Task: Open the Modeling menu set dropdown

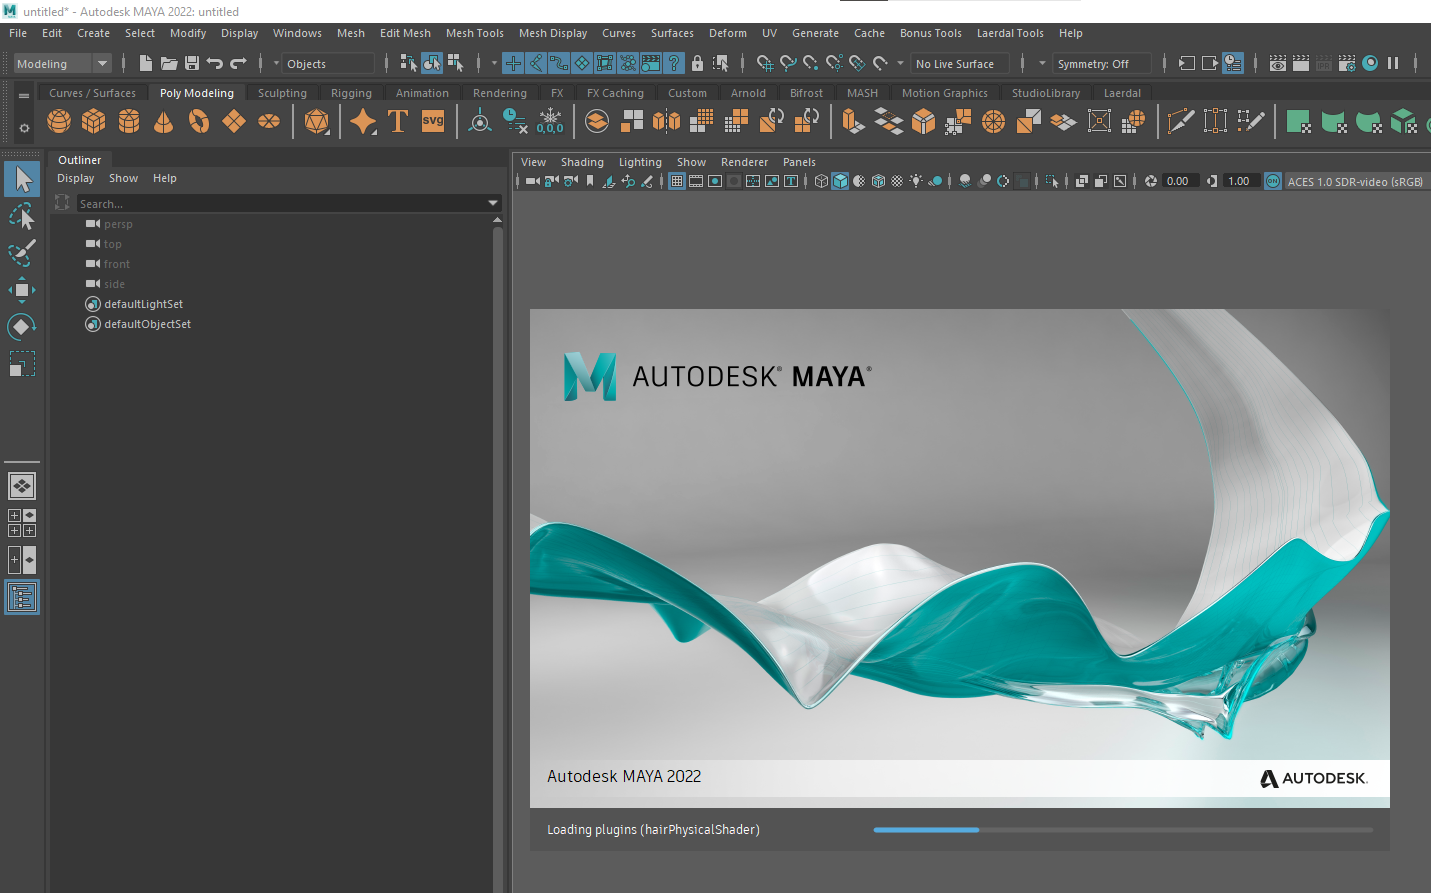Action: [x=63, y=63]
